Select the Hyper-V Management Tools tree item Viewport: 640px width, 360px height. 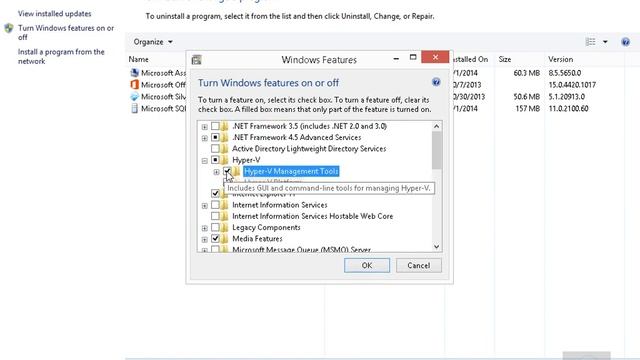(x=291, y=171)
